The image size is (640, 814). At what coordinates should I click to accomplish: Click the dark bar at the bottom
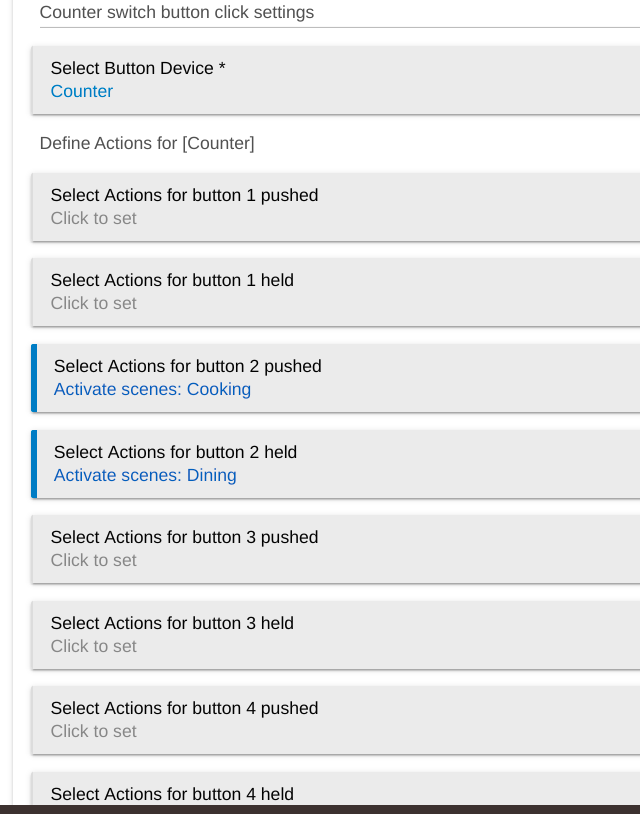coord(320,808)
